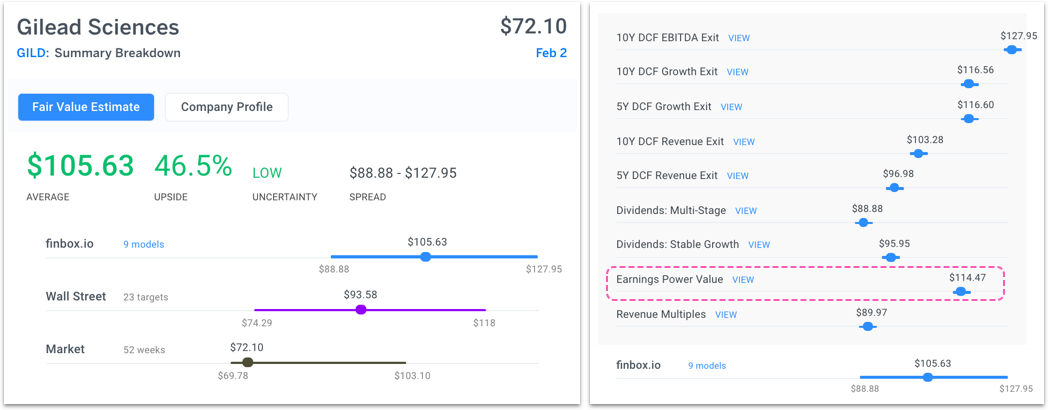Image resolution: width=1048 pixels, height=410 pixels.
Task: Click the Wall Street $93.58 purple marker
Action: click(x=361, y=309)
